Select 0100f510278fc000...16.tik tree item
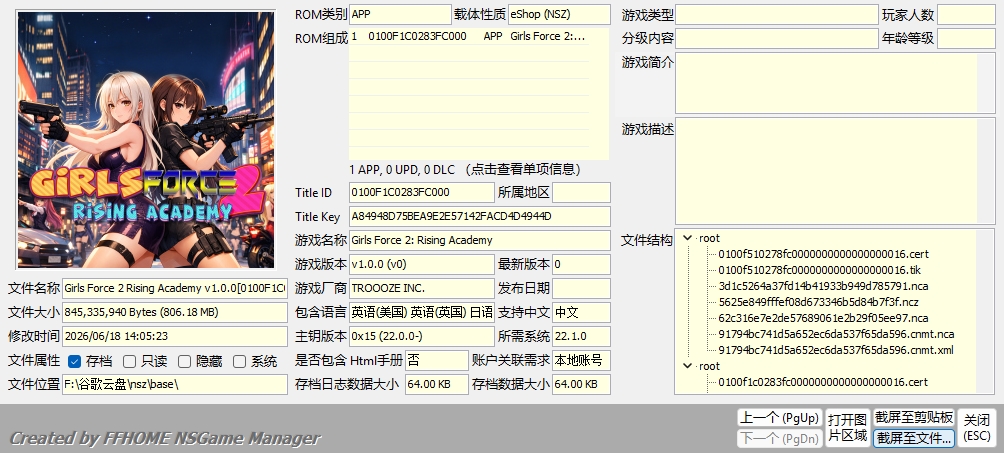Viewport: 1004px width, 453px height. click(819, 270)
